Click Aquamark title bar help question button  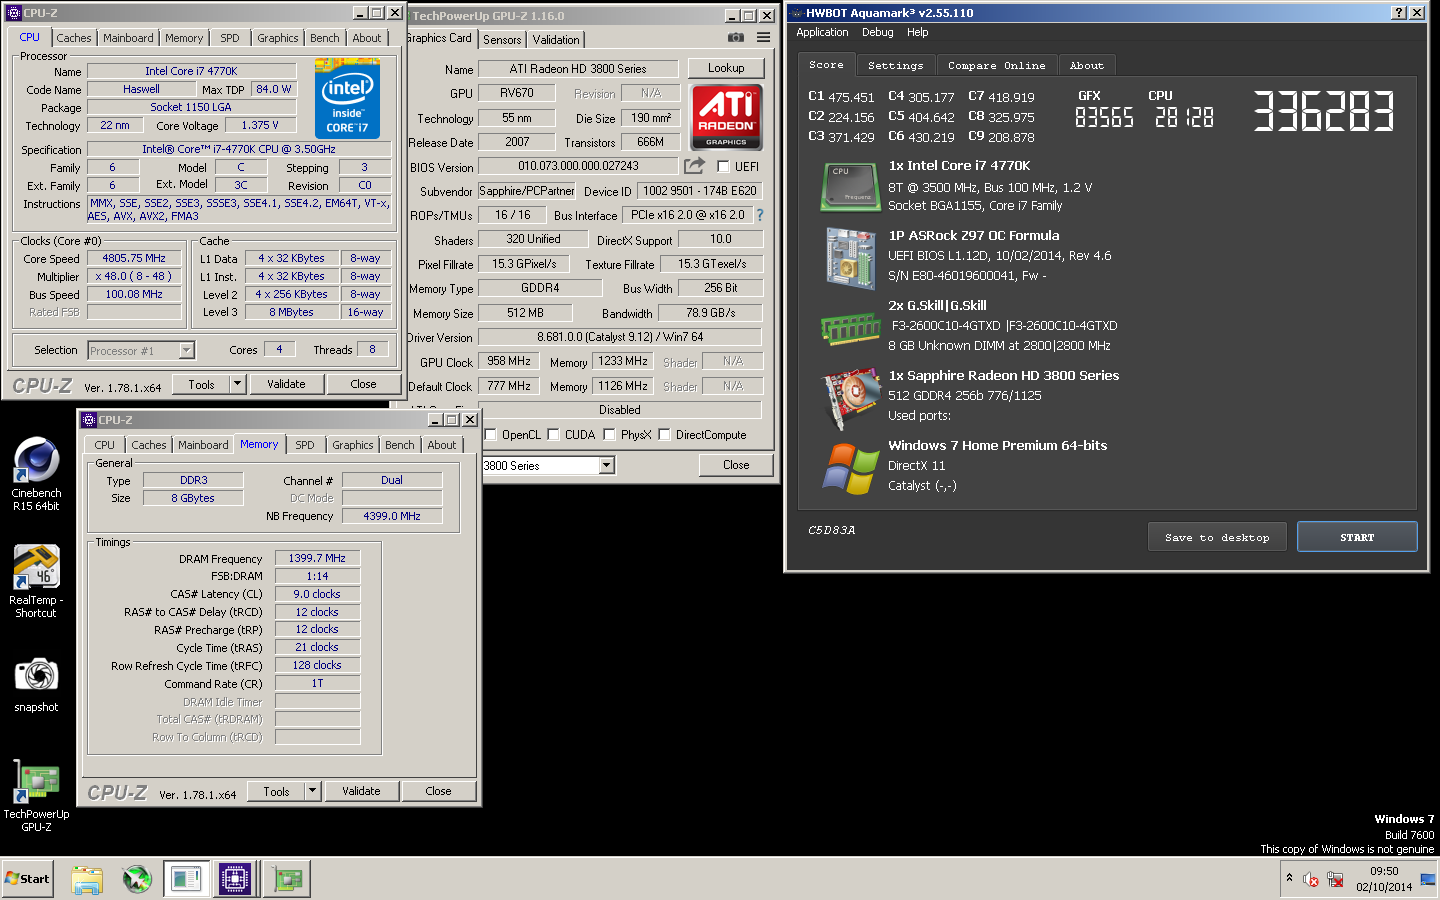(1398, 13)
